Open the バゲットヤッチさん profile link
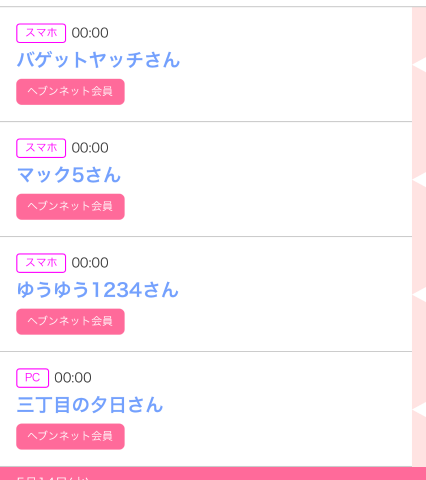426x480 pixels. point(98,60)
